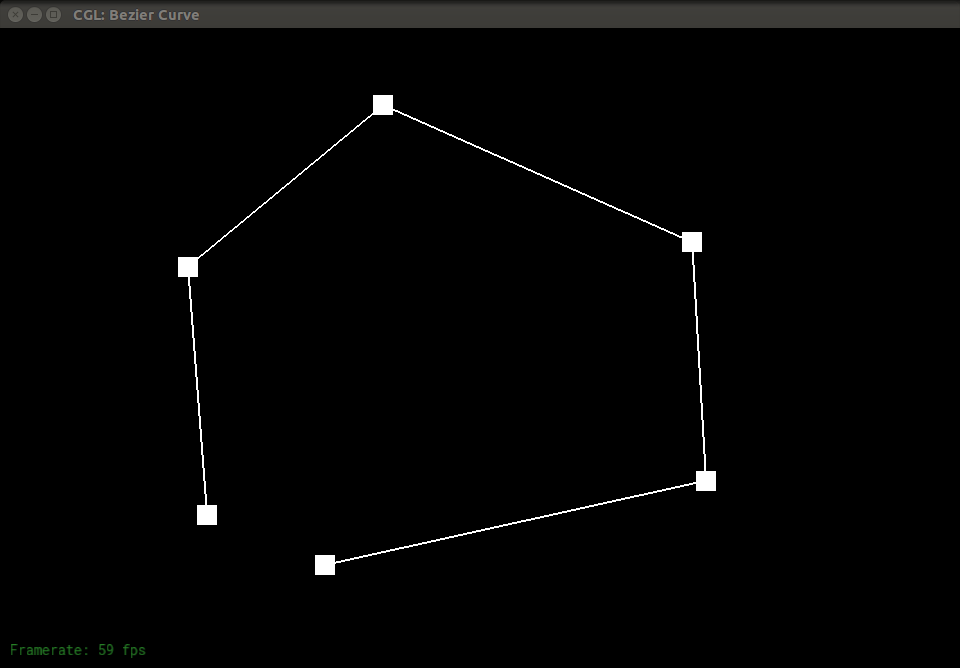
Task: Select the upper-right control point square
Action: coord(692,242)
